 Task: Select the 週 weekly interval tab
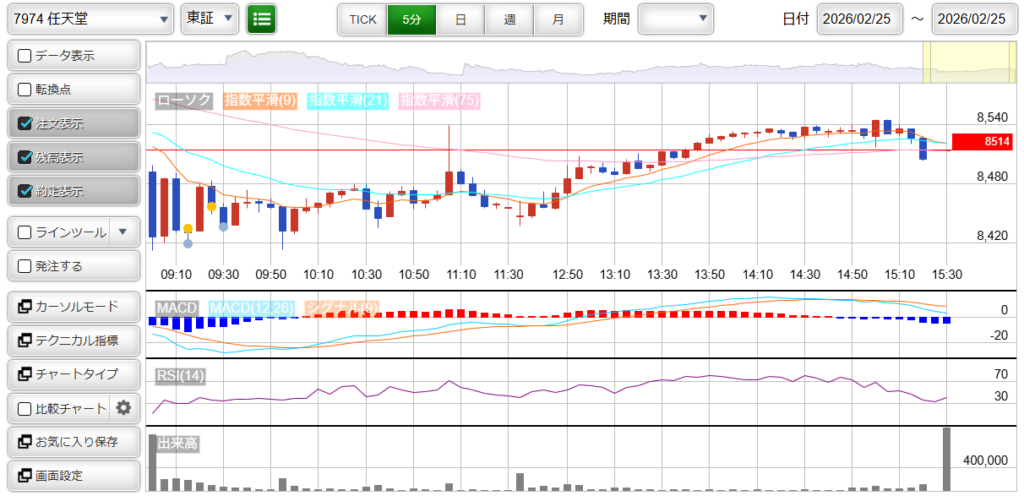pyautogui.click(x=510, y=19)
